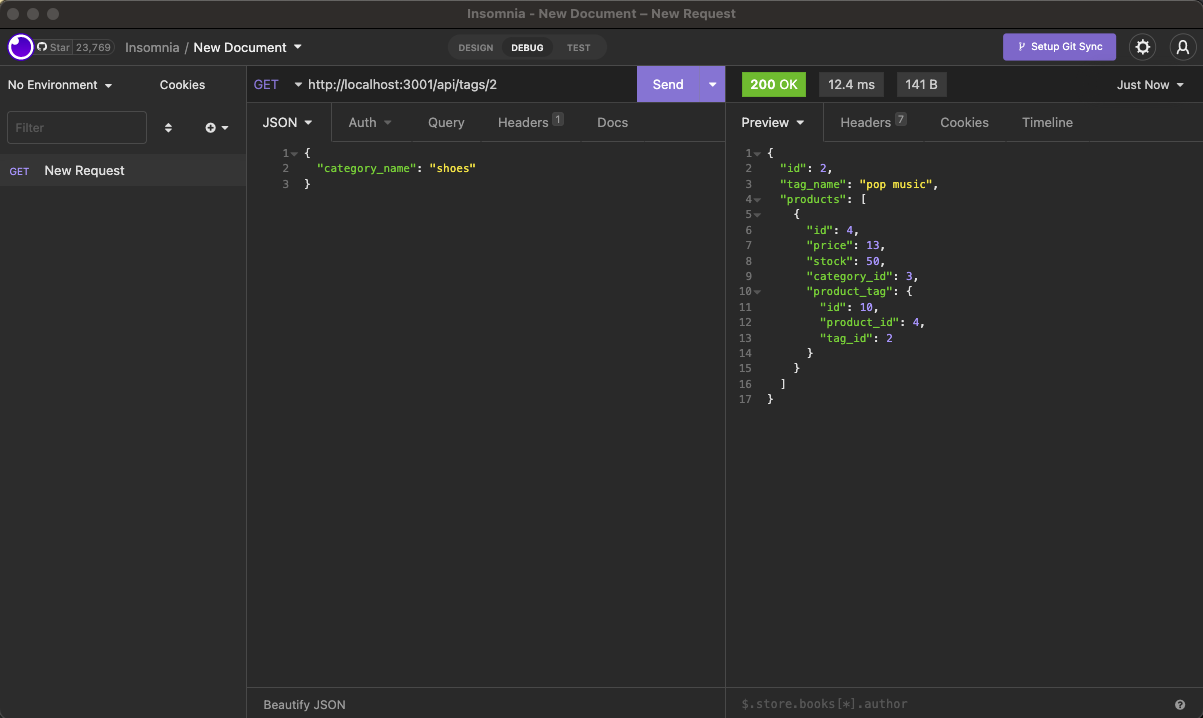Open the Insomnia preferences gear icon
This screenshot has width=1203, height=718.
pos(1142,47)
